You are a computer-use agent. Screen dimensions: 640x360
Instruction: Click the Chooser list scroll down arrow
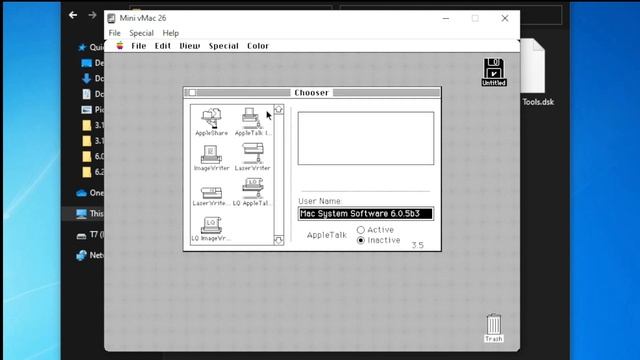pyautogui.click(x=278, y=240)
